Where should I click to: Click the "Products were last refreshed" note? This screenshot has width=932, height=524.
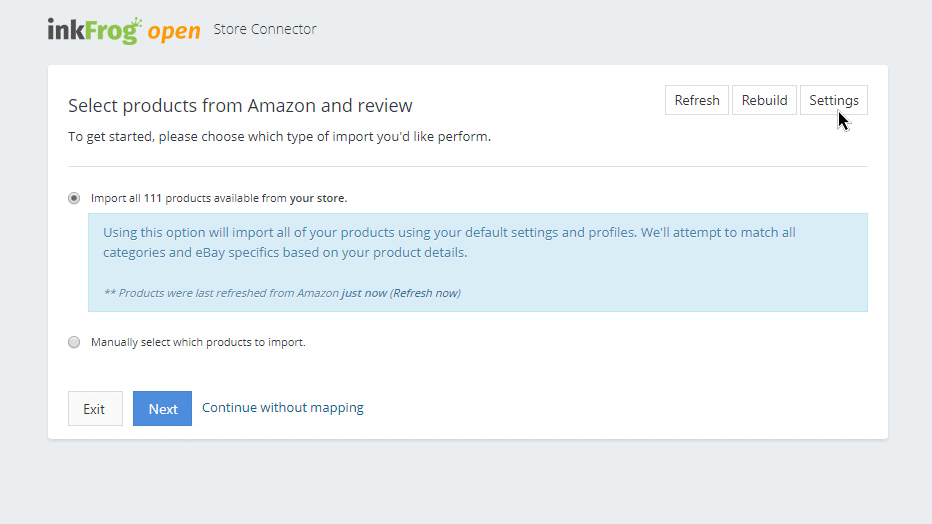point(220,293)
